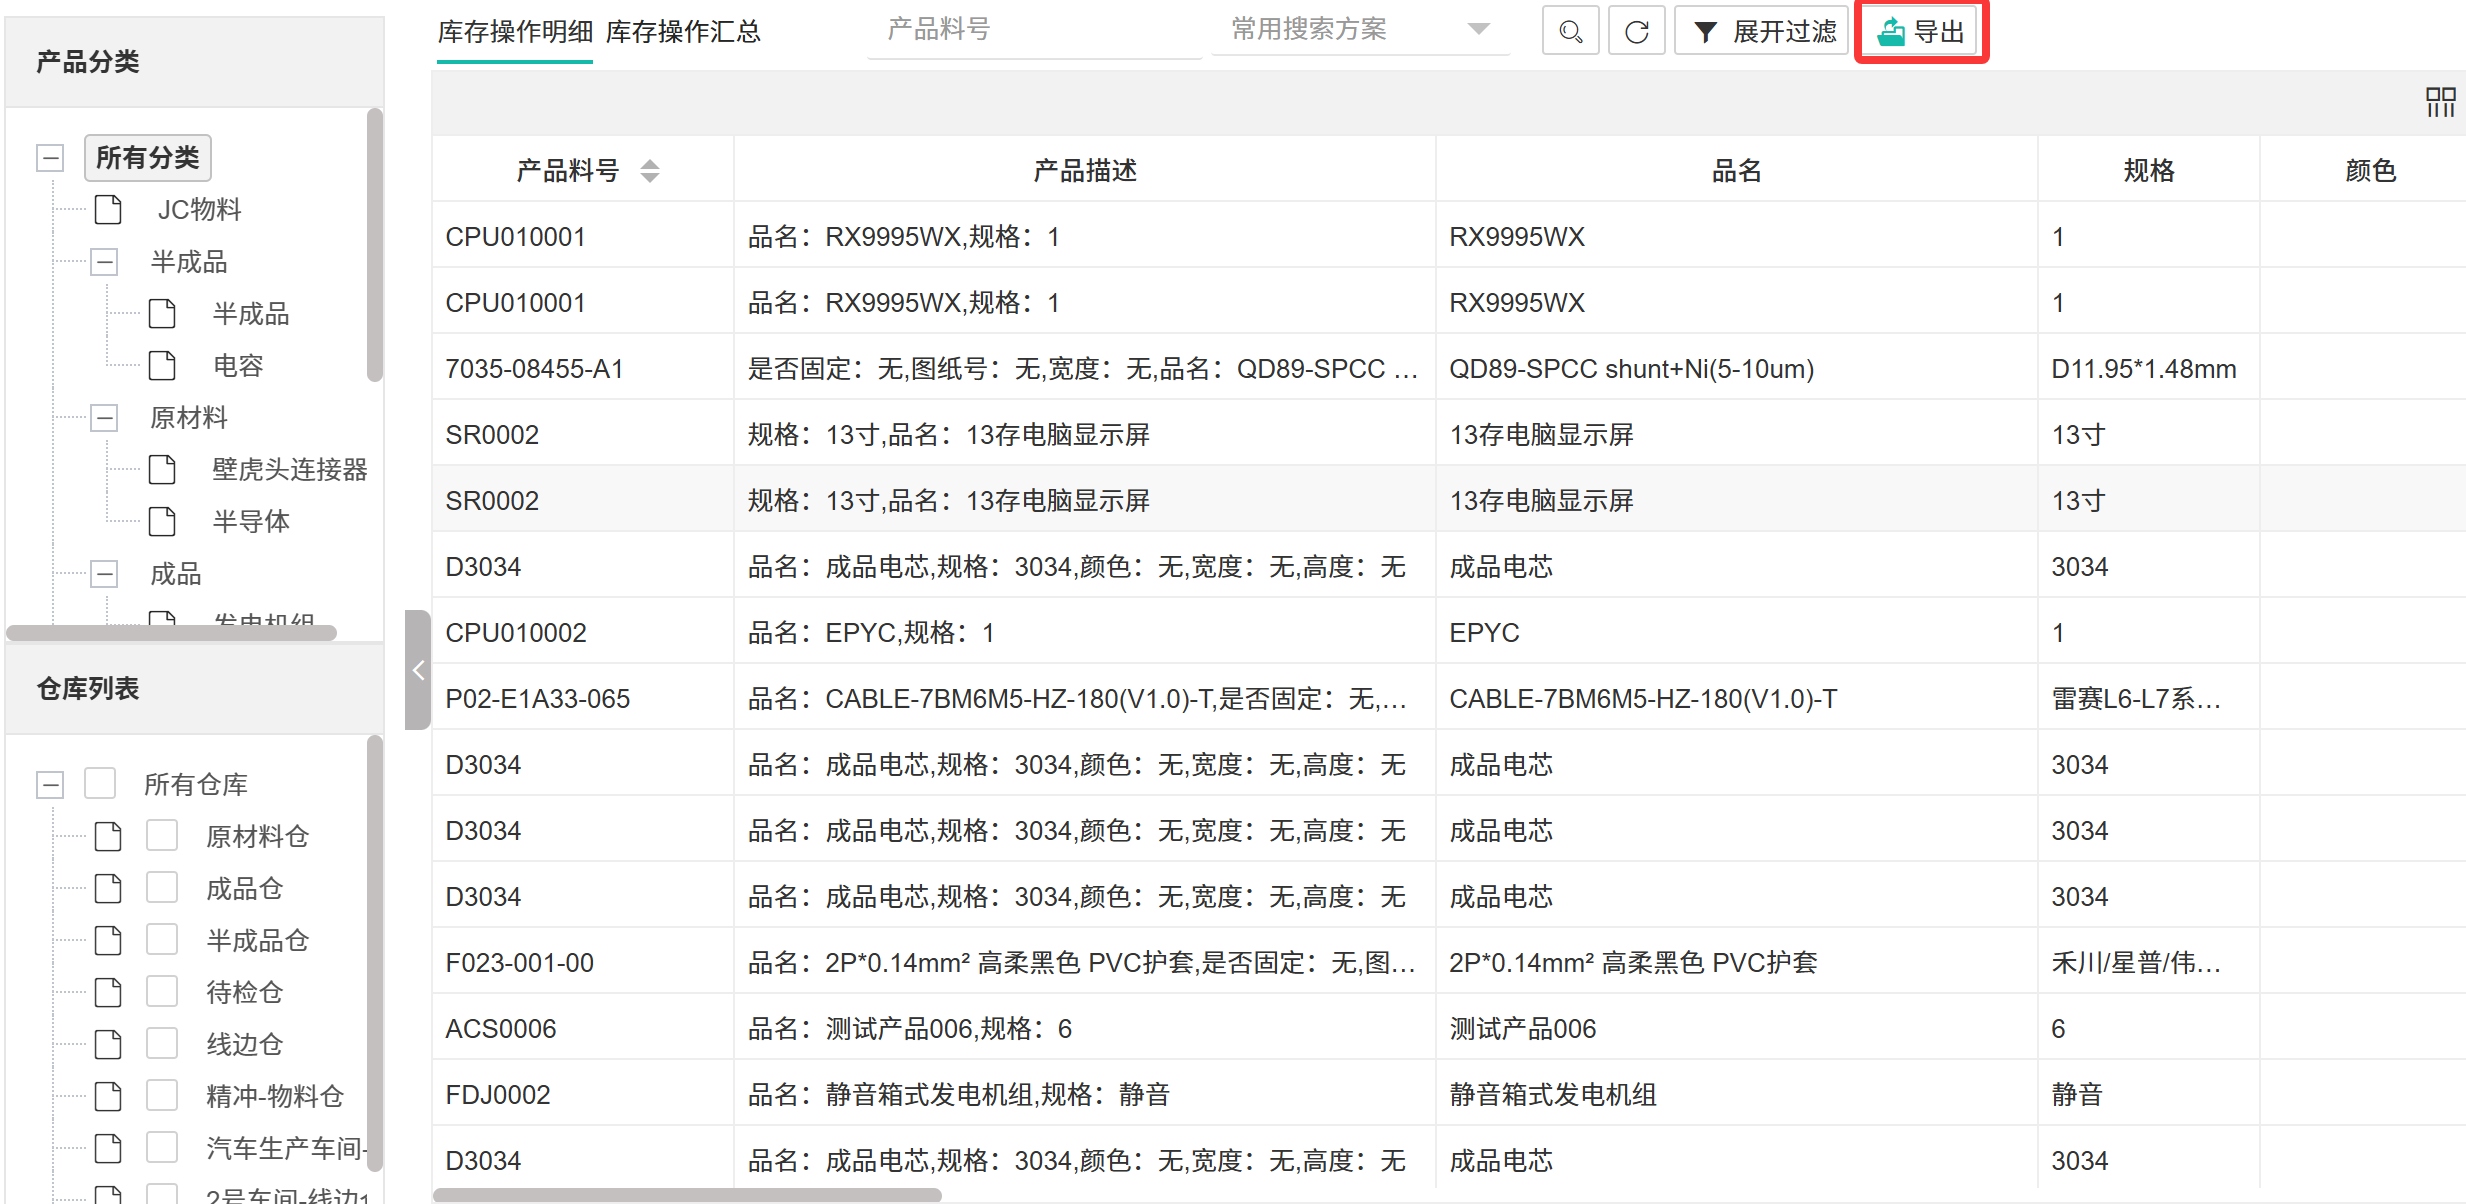2466x1204 pixels.
Task: Click the file icon beside JC物料
Action: point(108,210)
